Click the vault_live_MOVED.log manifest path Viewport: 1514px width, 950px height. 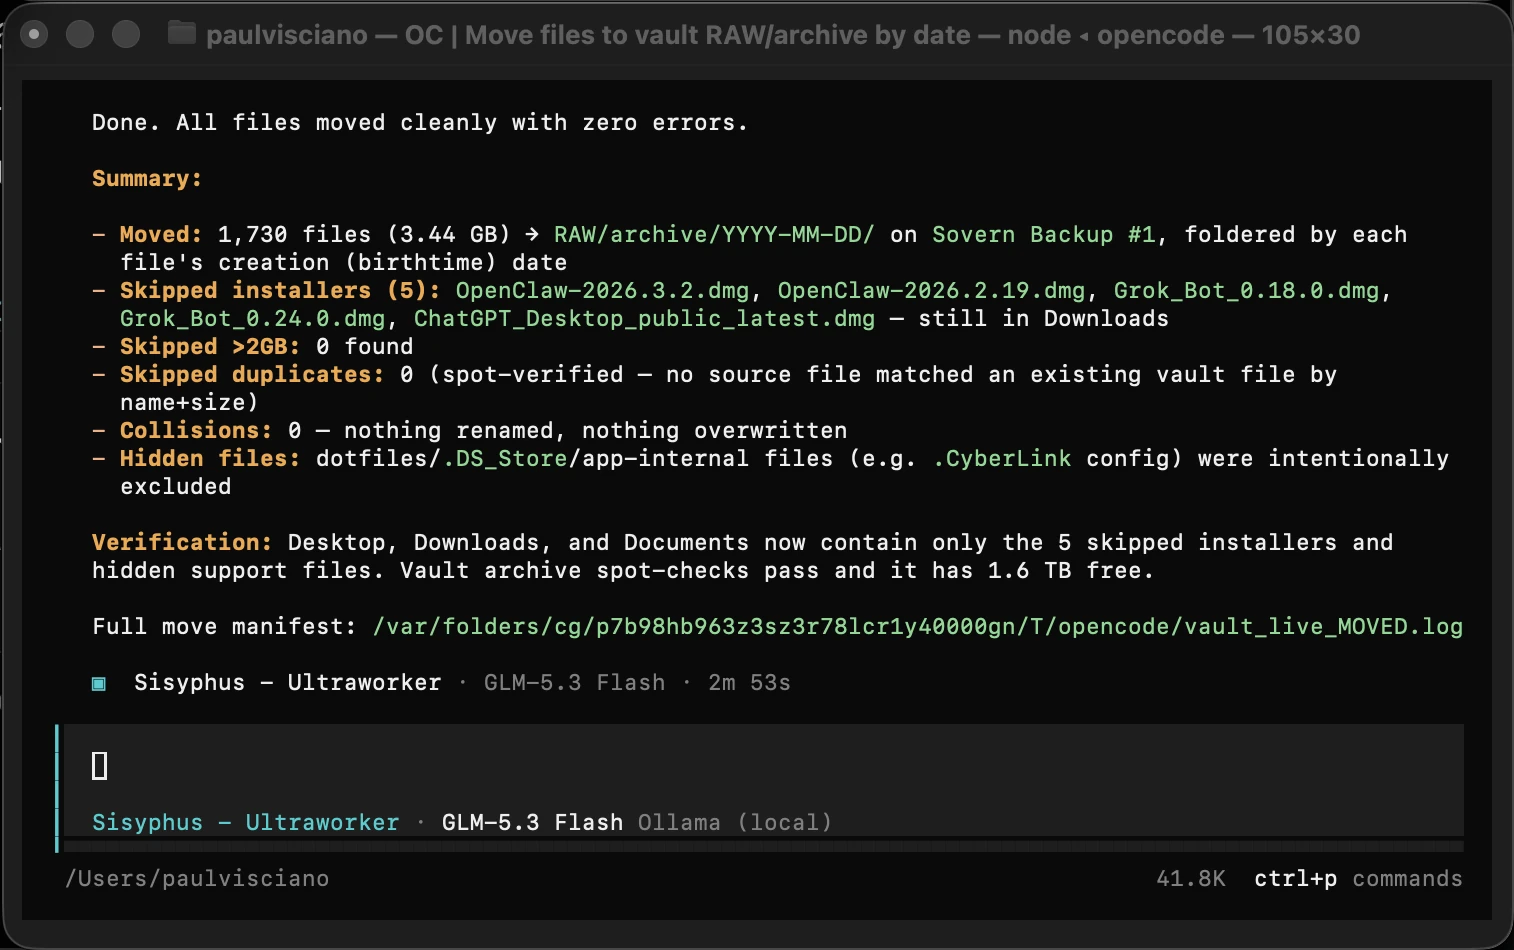point(917,627)
